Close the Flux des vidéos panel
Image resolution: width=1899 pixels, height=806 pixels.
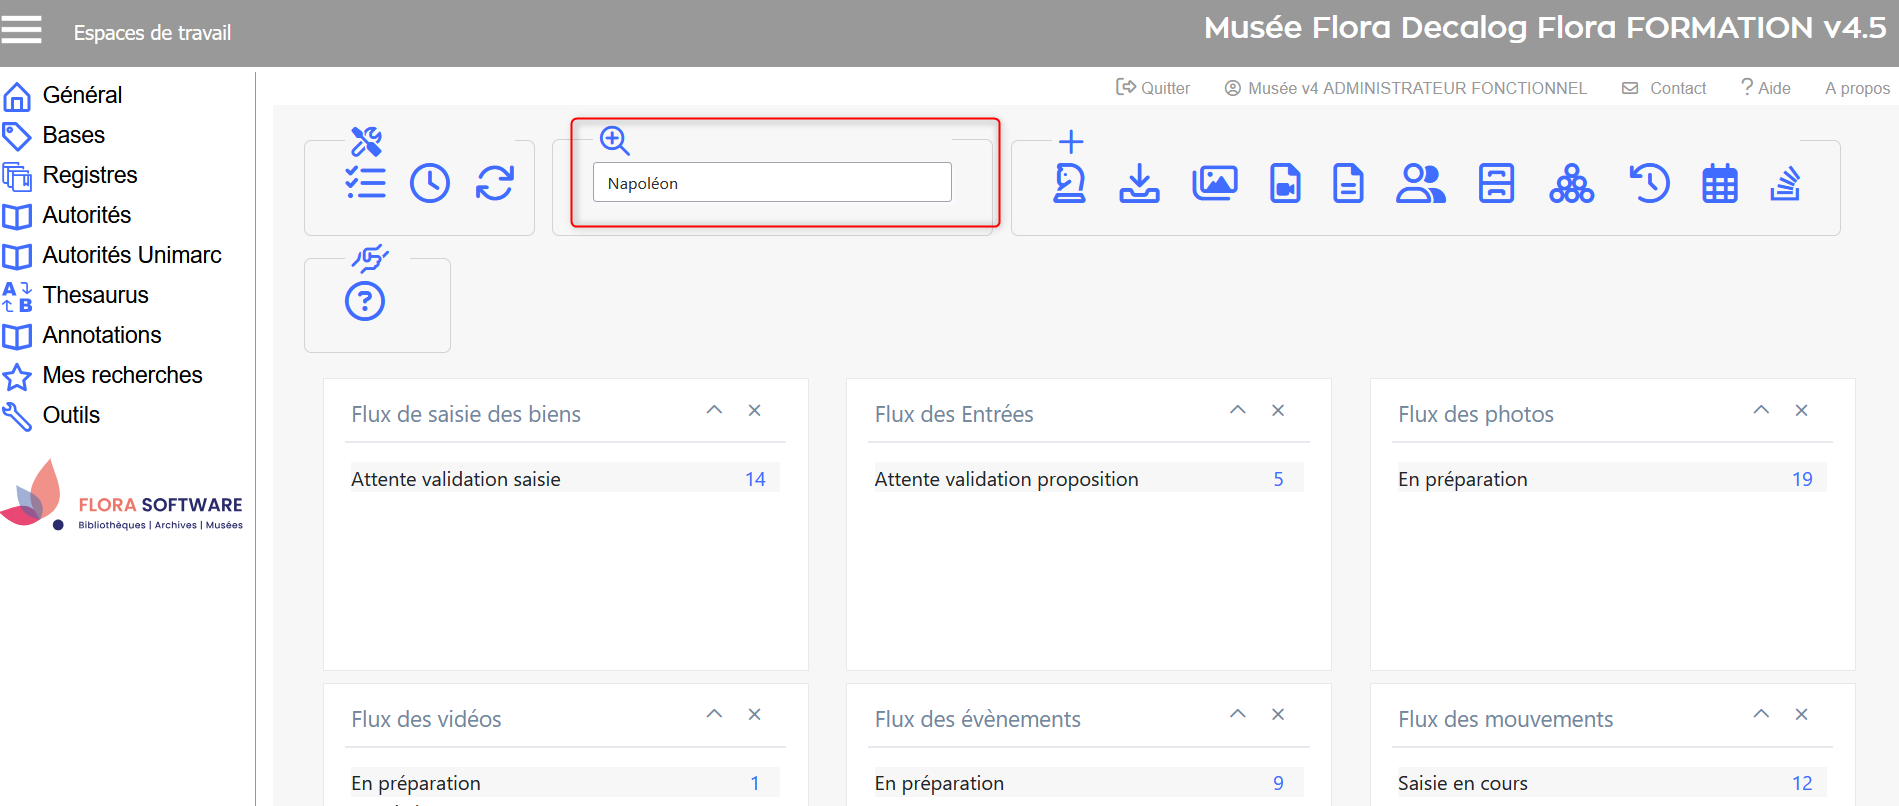pos(755,714)
